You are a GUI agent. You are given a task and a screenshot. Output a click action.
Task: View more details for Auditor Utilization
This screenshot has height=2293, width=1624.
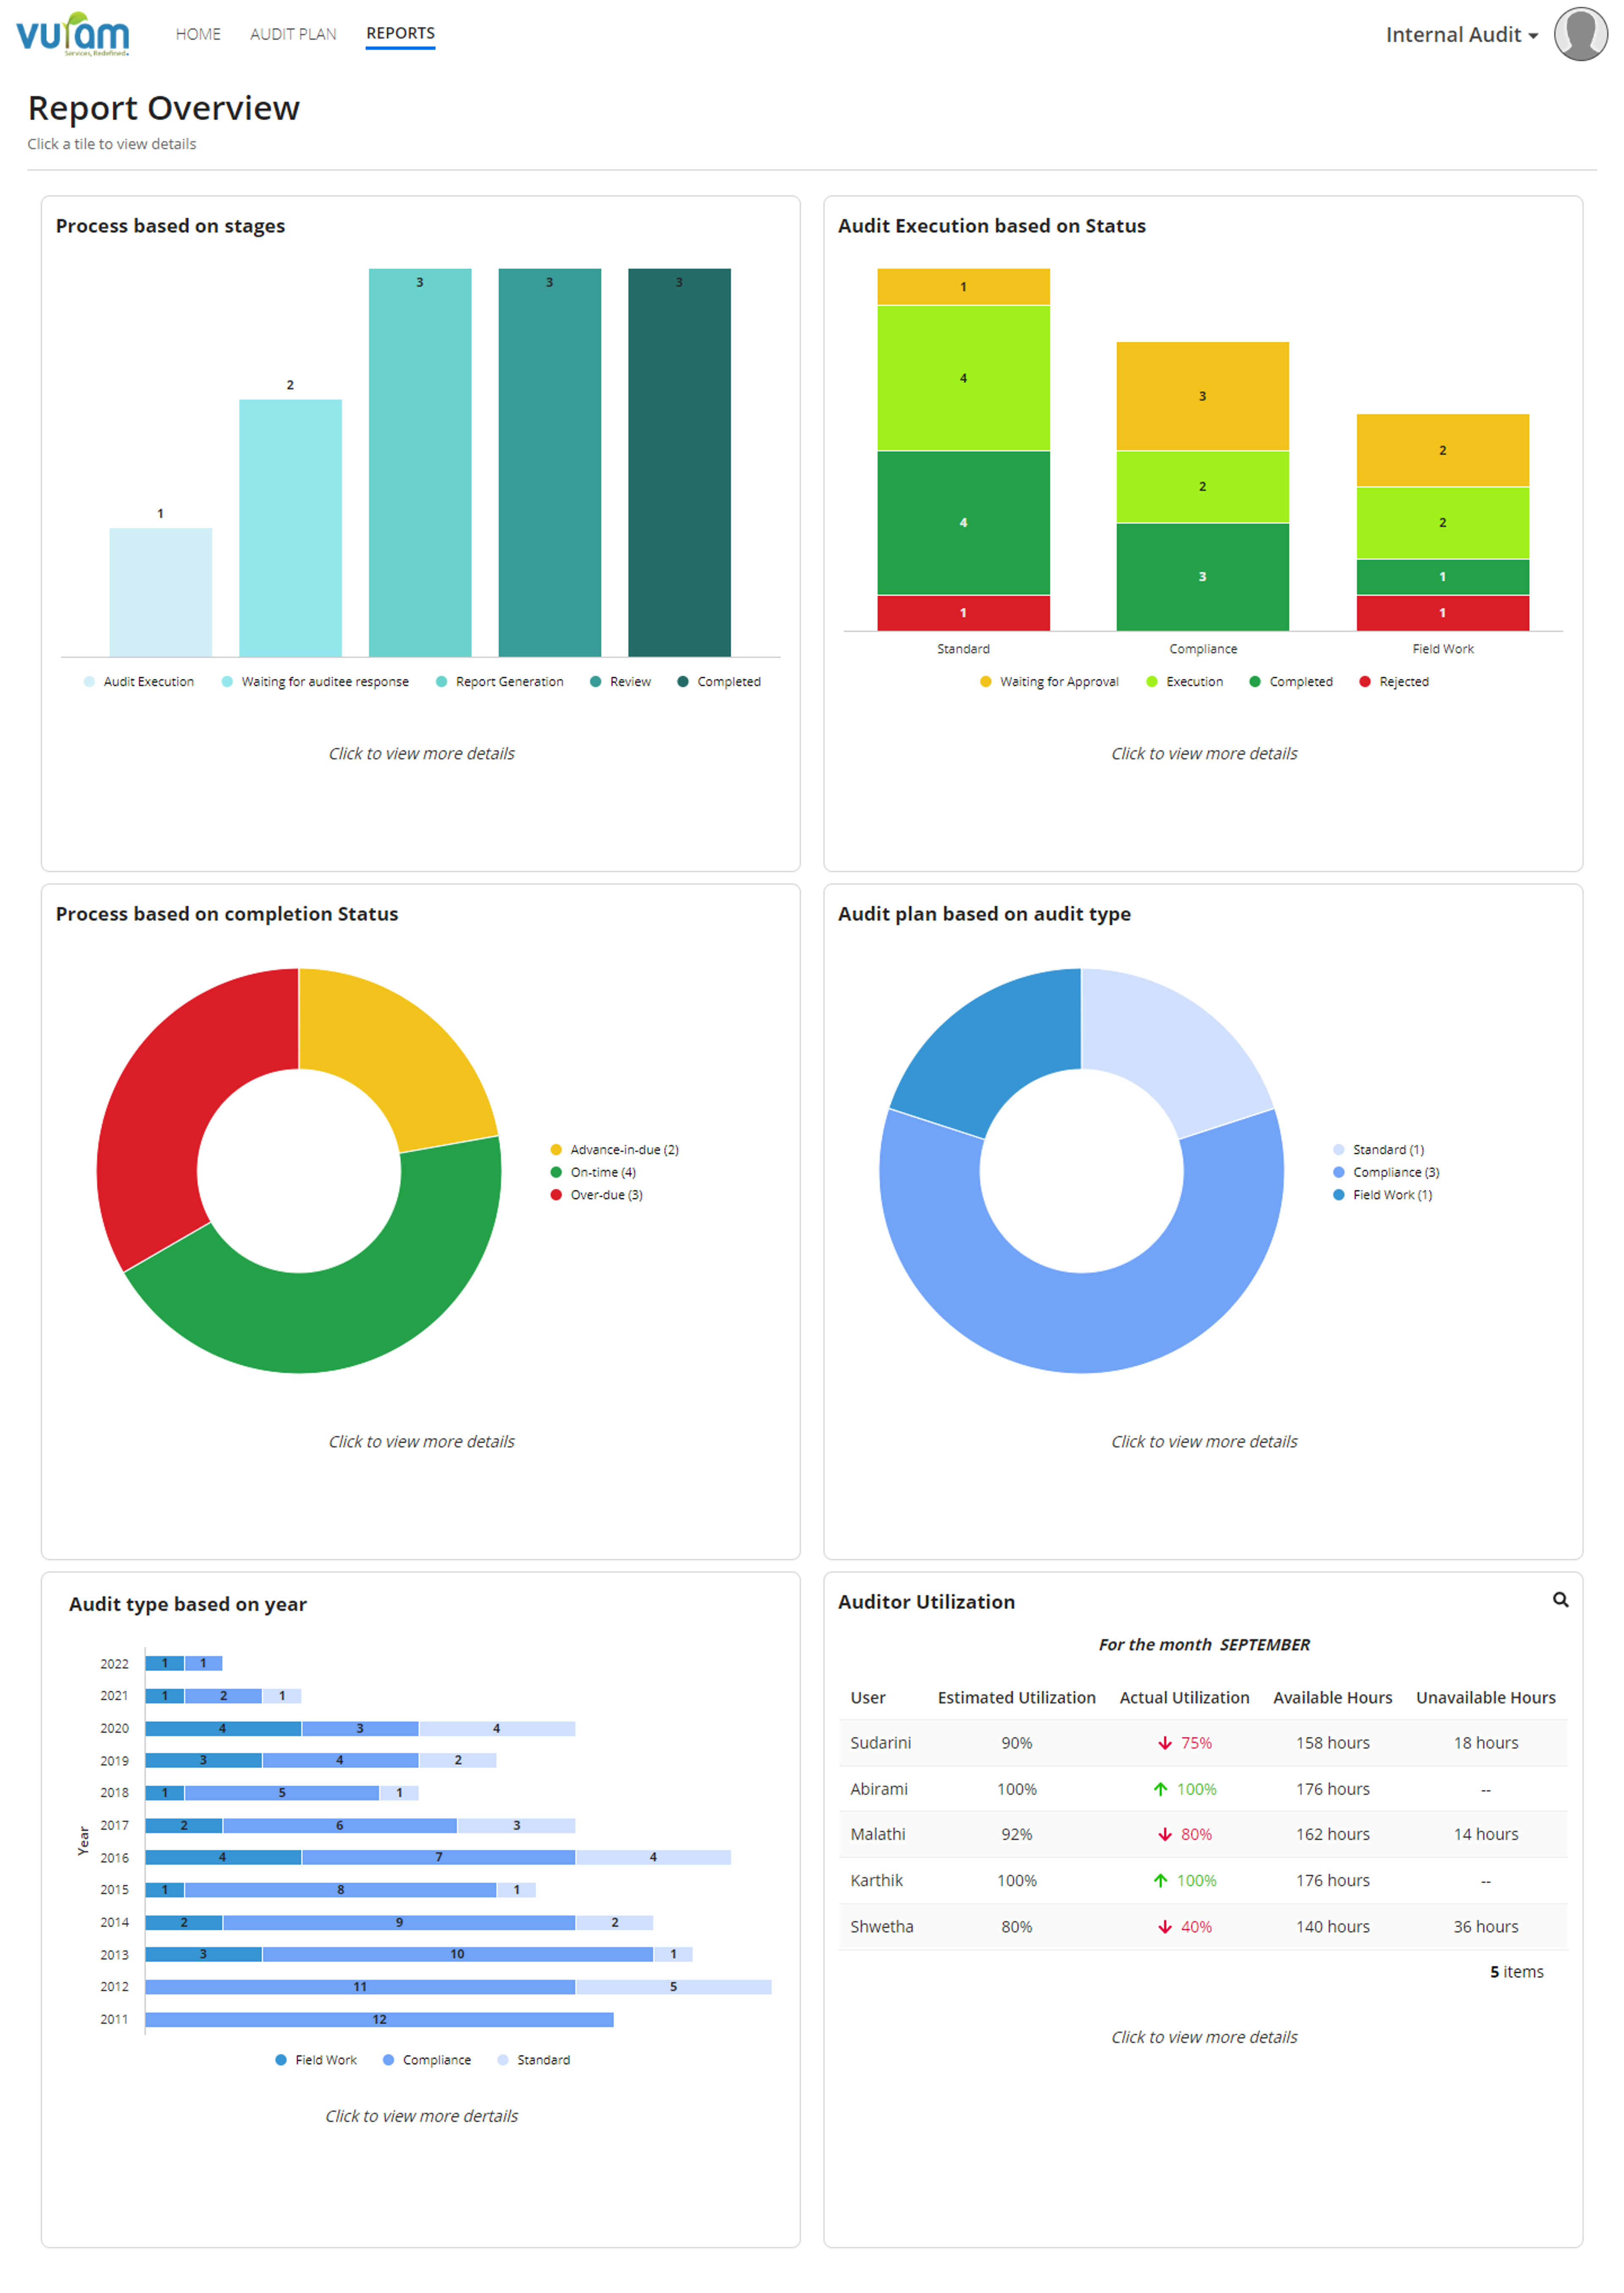point(1204,2037)
